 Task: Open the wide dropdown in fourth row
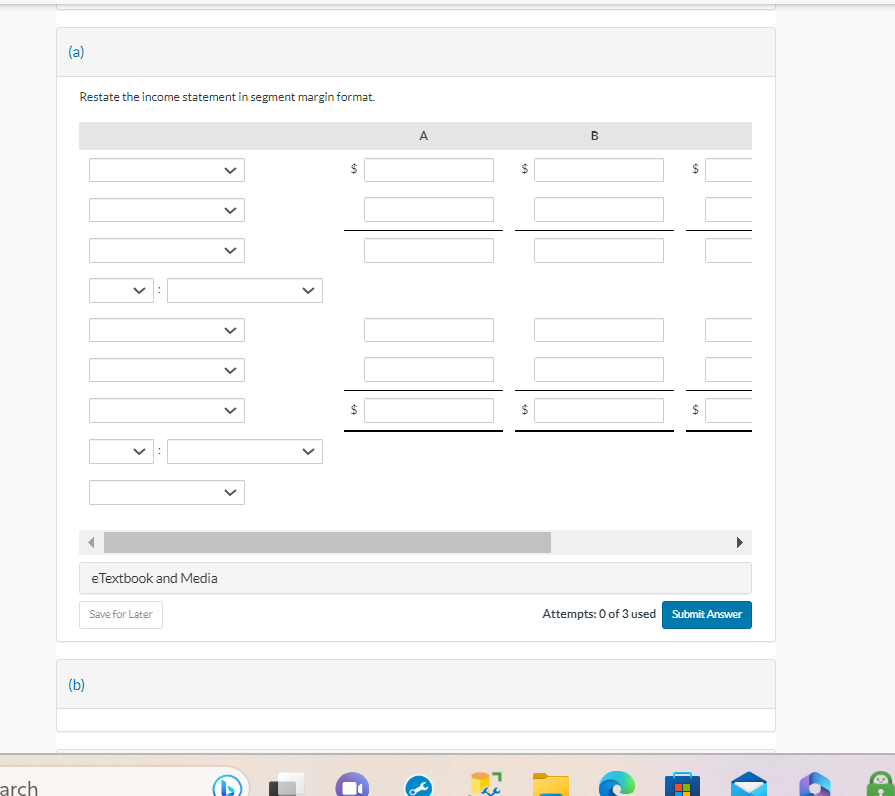[x=245, y=290]
